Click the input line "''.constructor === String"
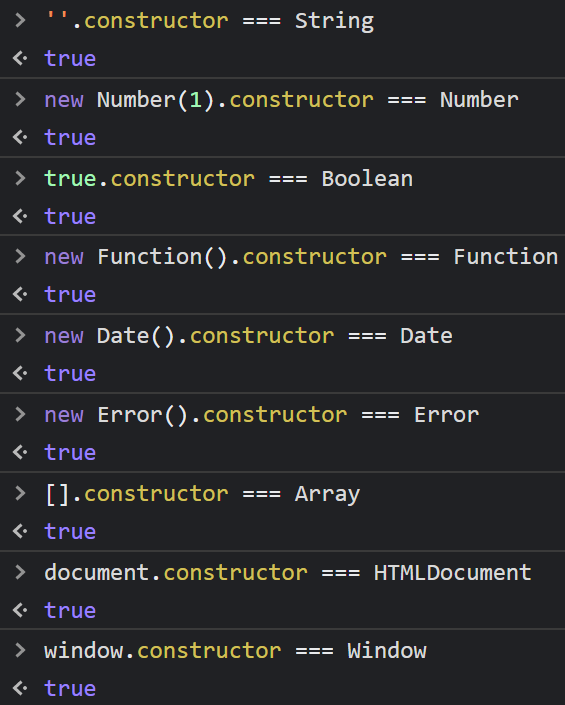Image resolution: width=565 pixels, height=705 pixels. 209,21
